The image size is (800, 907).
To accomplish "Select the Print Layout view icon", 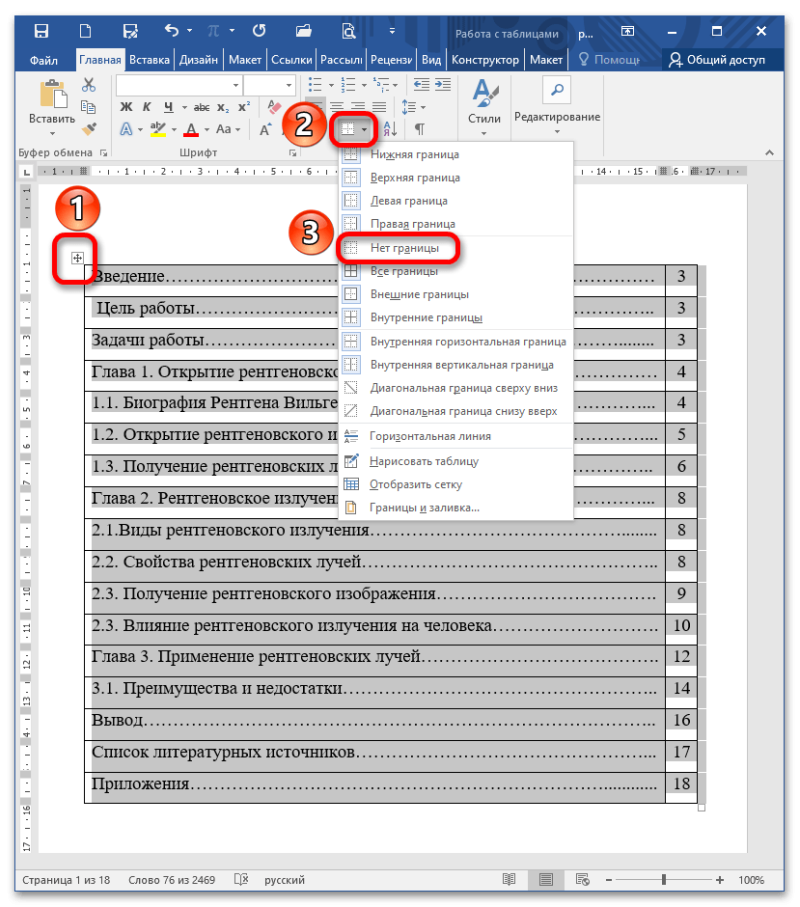I will (545, 879).
